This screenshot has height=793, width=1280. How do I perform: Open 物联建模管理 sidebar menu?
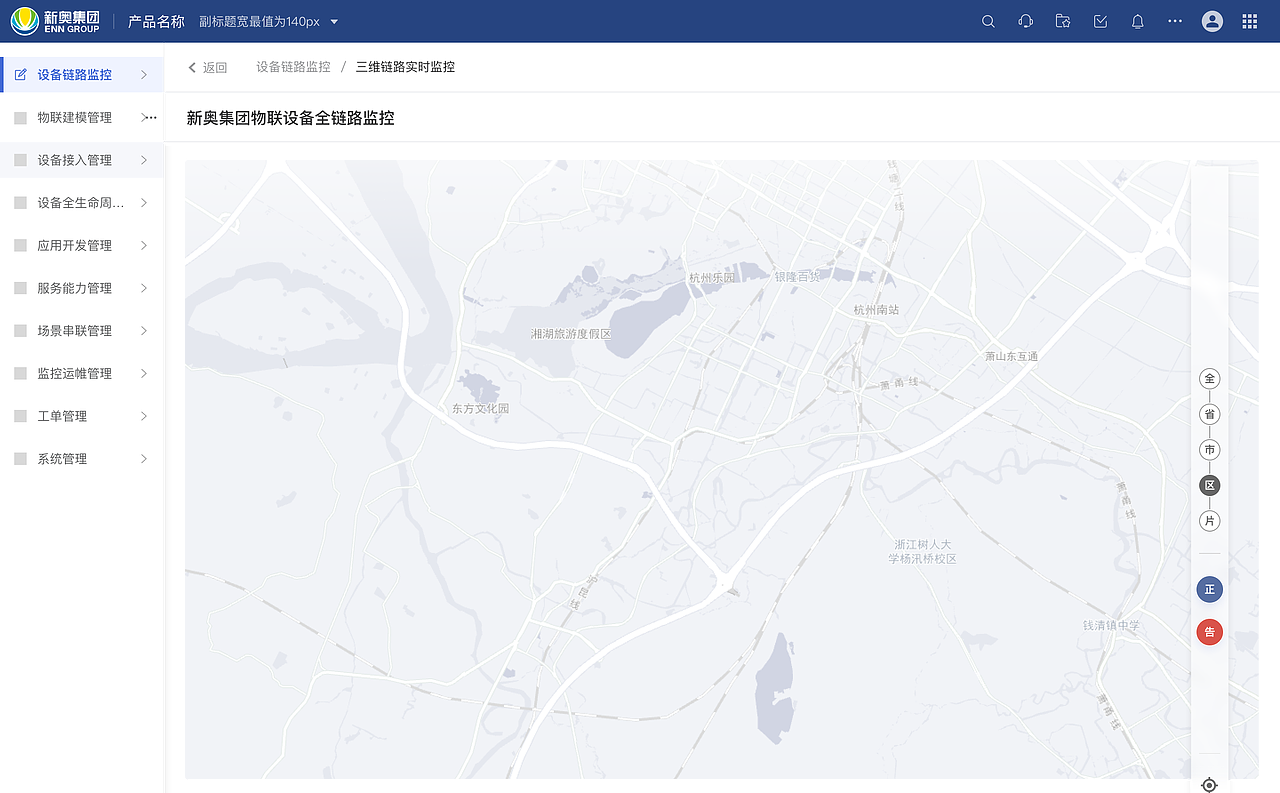[x=82, y=118]
